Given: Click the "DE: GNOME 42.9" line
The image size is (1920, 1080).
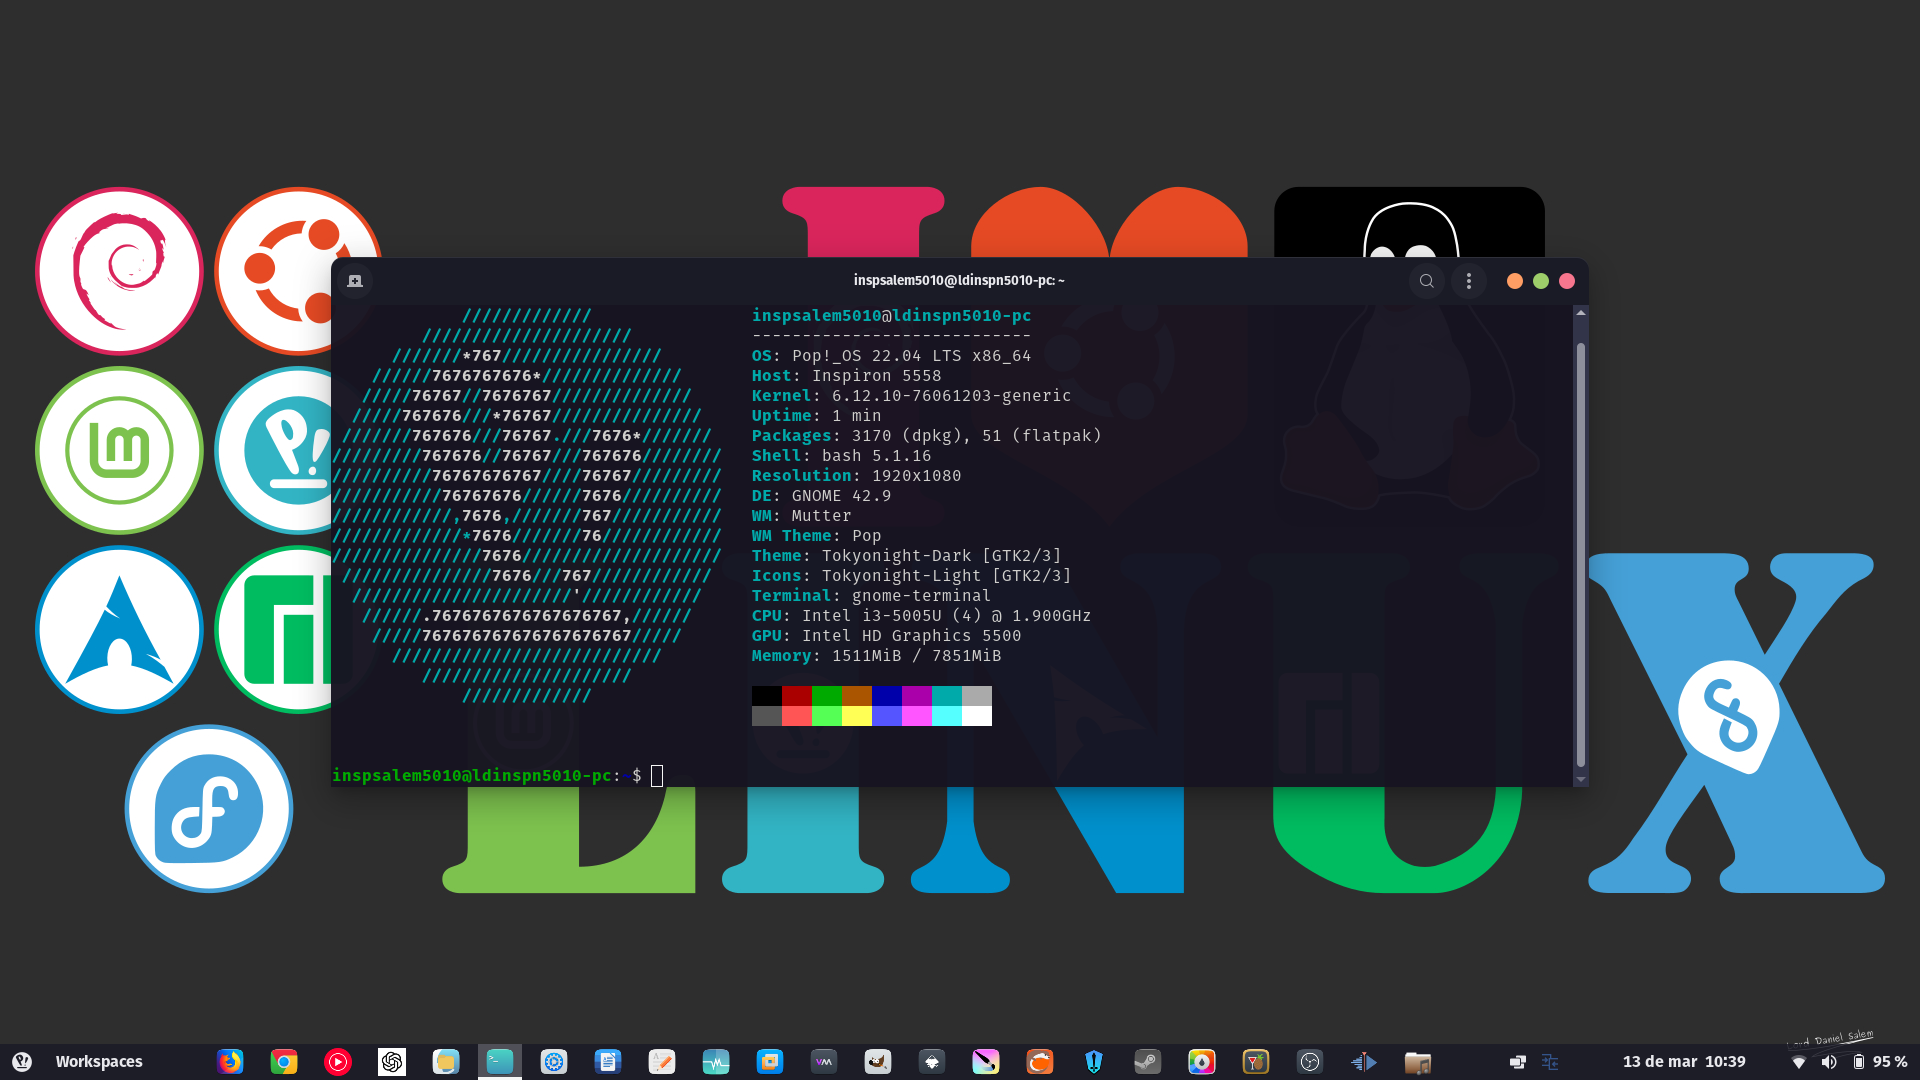Looking at the screenshot, I should [821, 496].
